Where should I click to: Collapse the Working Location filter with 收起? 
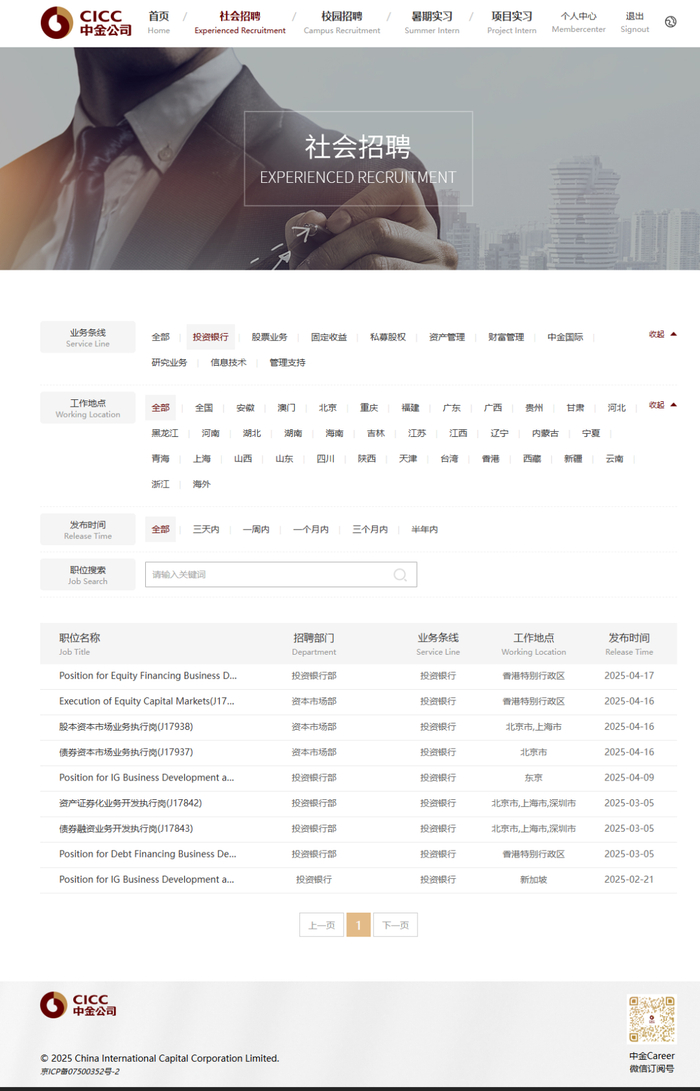(662, 405)
